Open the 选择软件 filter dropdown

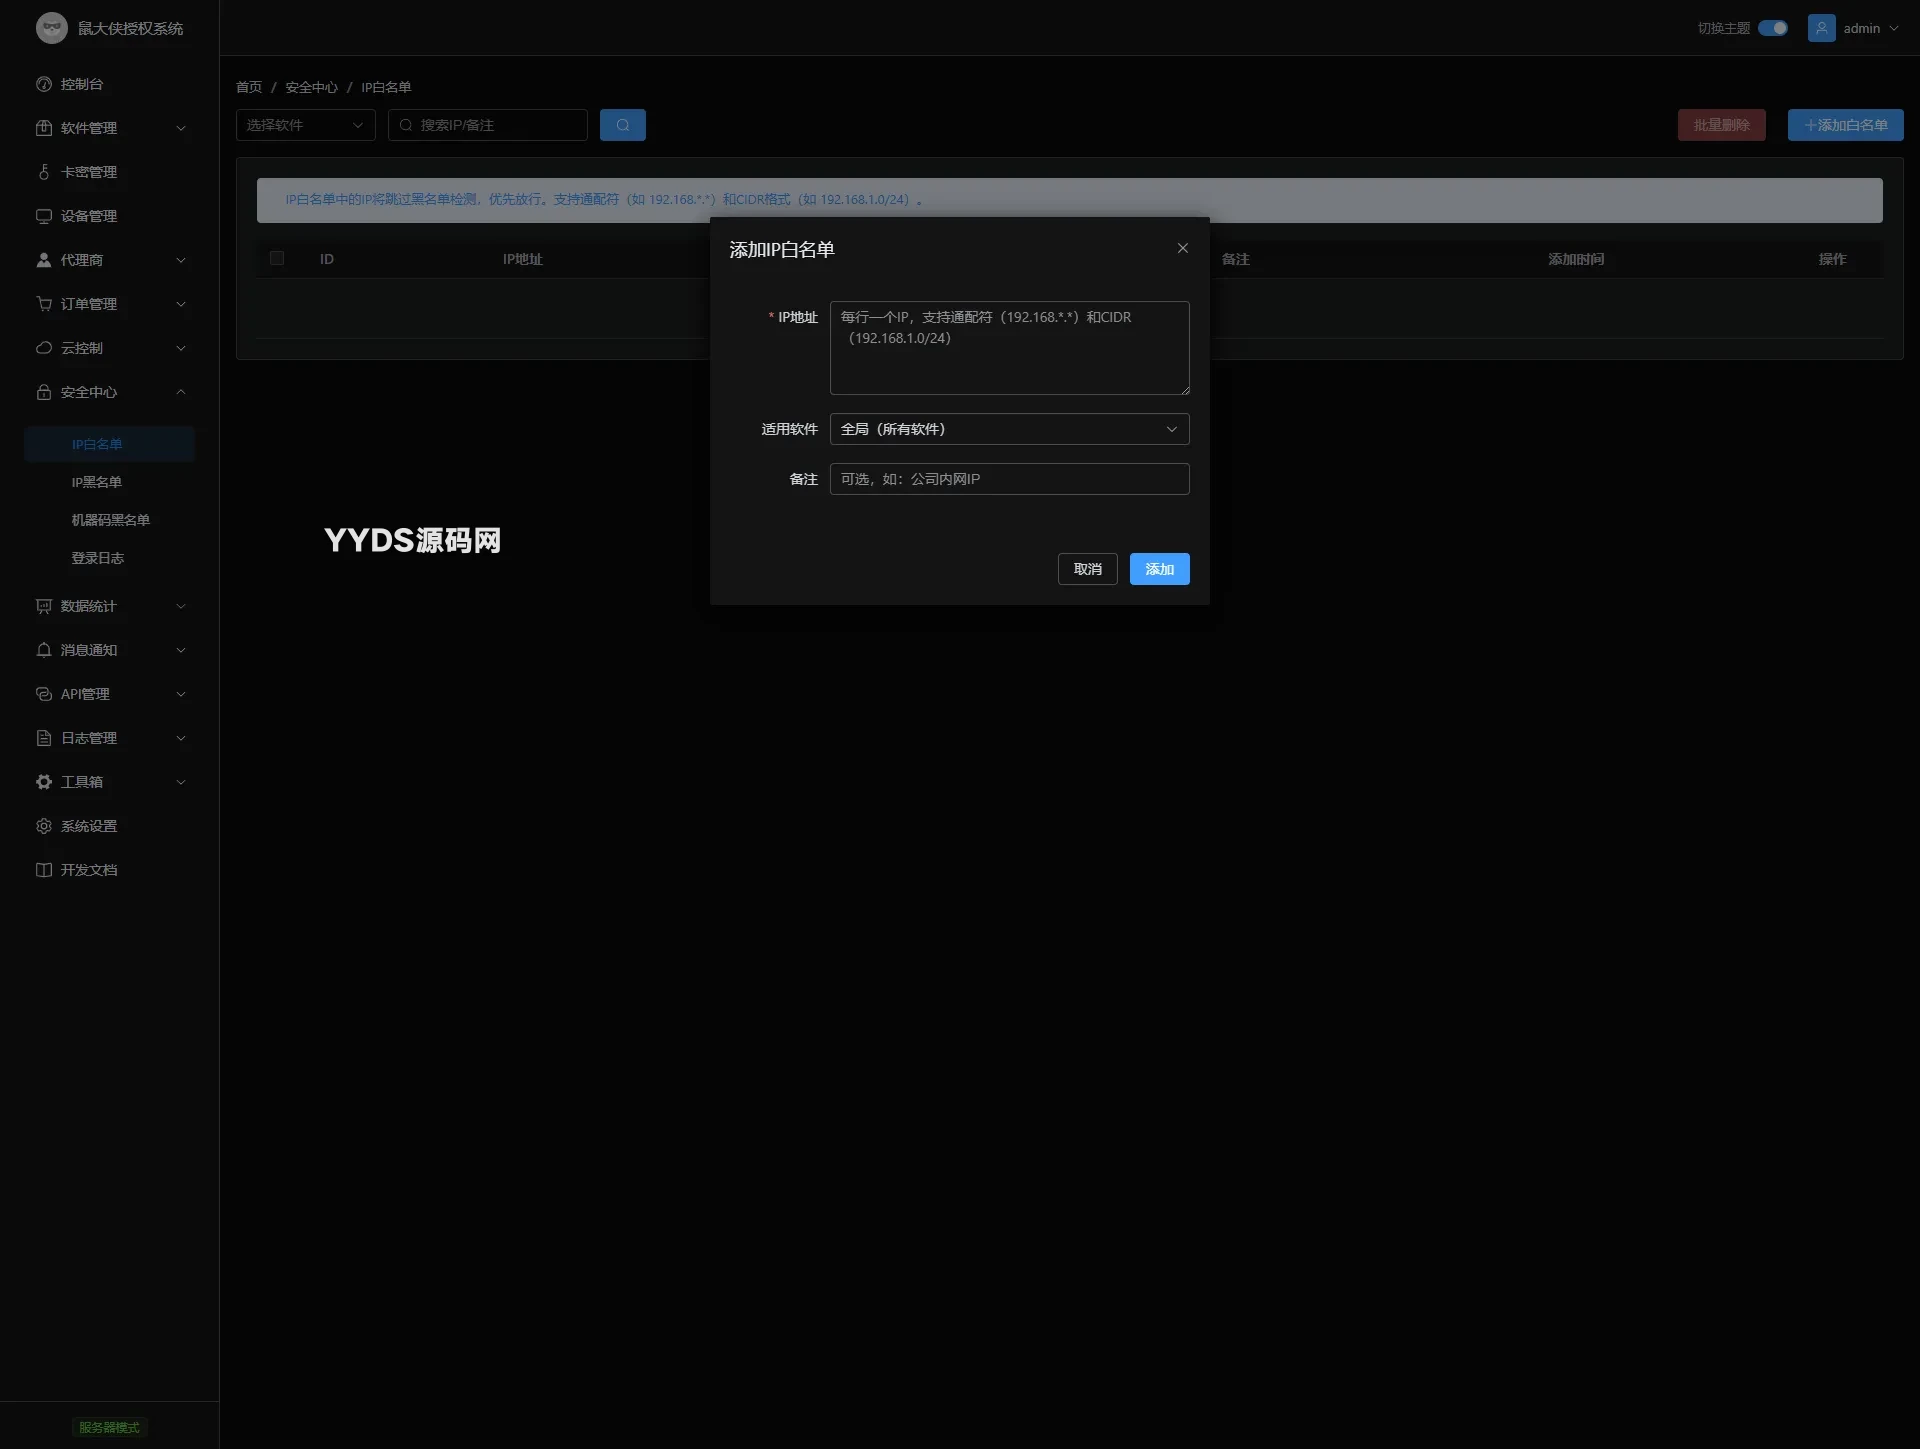pyautogui.click(x=305, y=125)
